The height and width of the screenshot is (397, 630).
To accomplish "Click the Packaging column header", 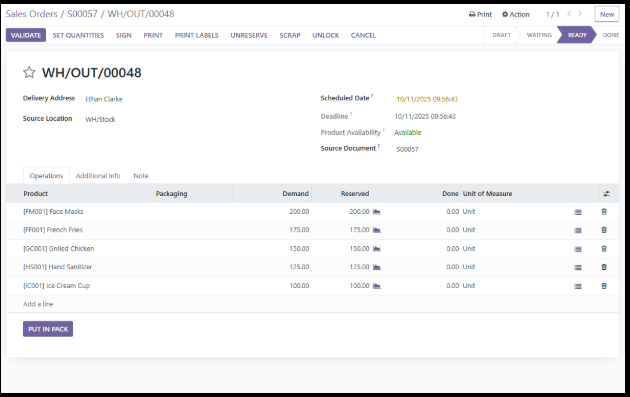I will tap(171, 194).
